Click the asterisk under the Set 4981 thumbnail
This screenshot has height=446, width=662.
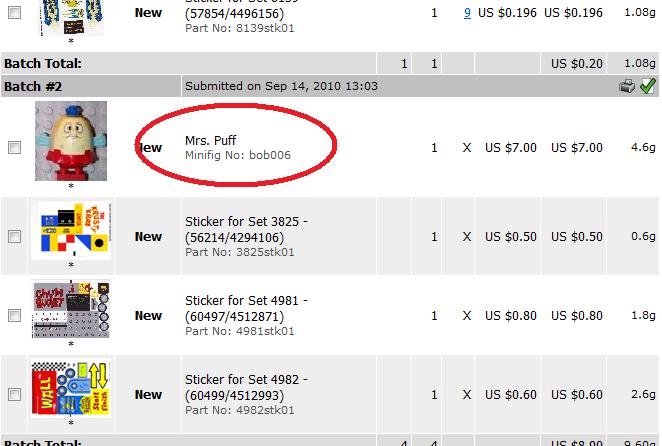click(71, 345)
